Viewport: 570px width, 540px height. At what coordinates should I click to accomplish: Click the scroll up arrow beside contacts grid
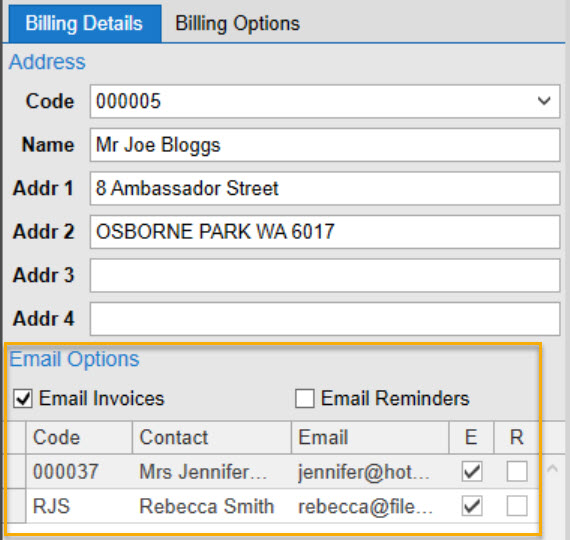click(x=553, y=468)
